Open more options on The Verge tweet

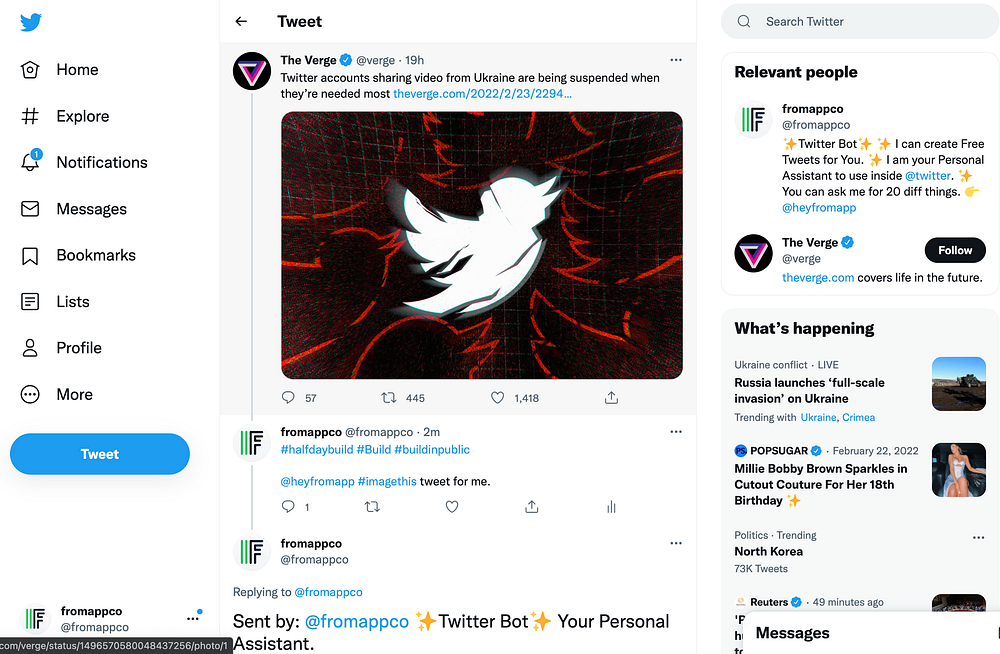(x=676, y=60)
